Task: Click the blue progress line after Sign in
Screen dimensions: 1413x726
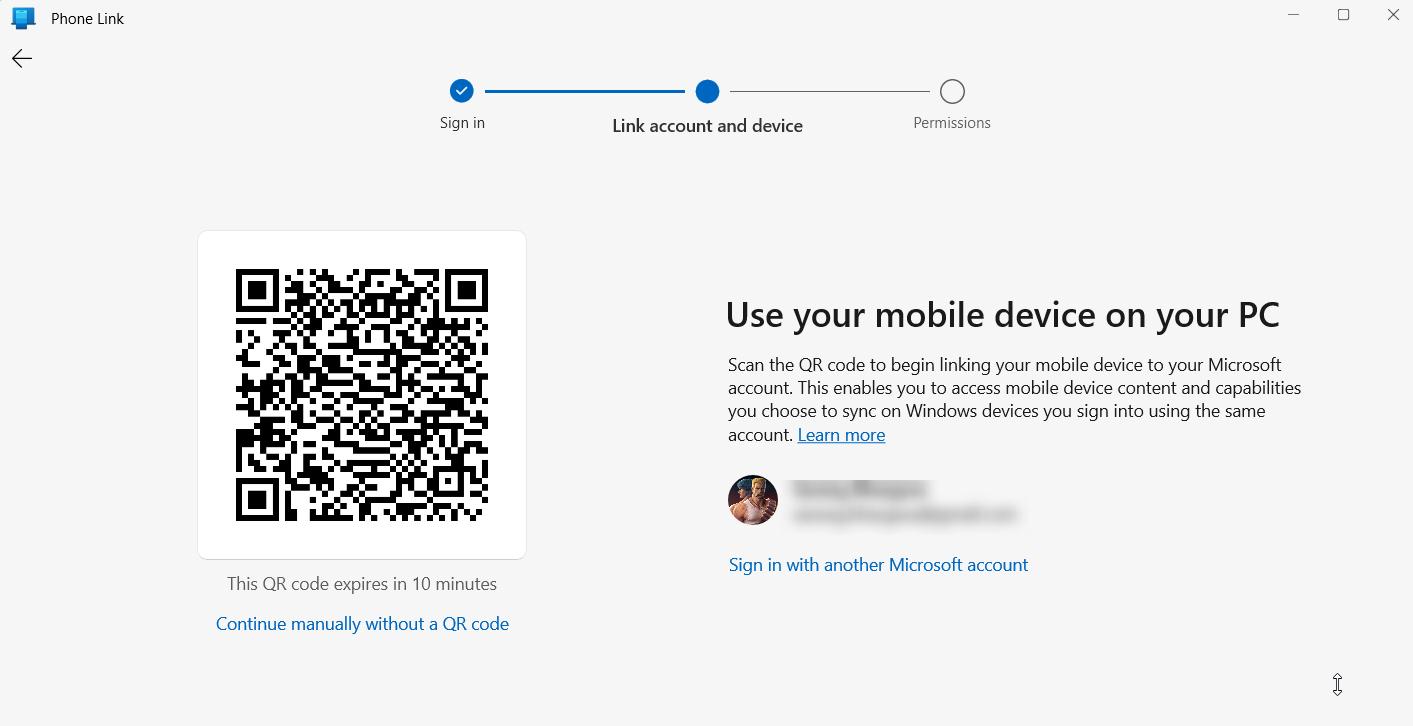Action: point(584,91)
